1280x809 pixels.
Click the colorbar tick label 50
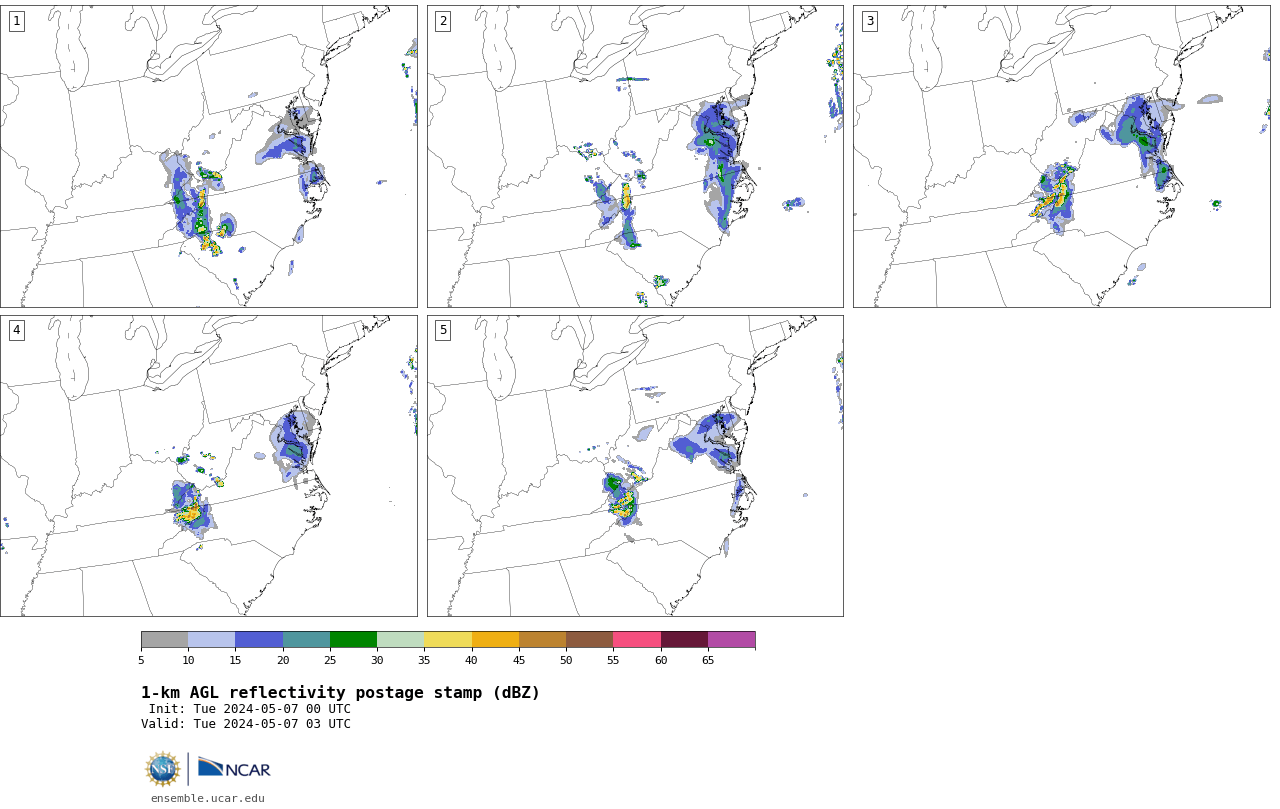coord(566,660)
